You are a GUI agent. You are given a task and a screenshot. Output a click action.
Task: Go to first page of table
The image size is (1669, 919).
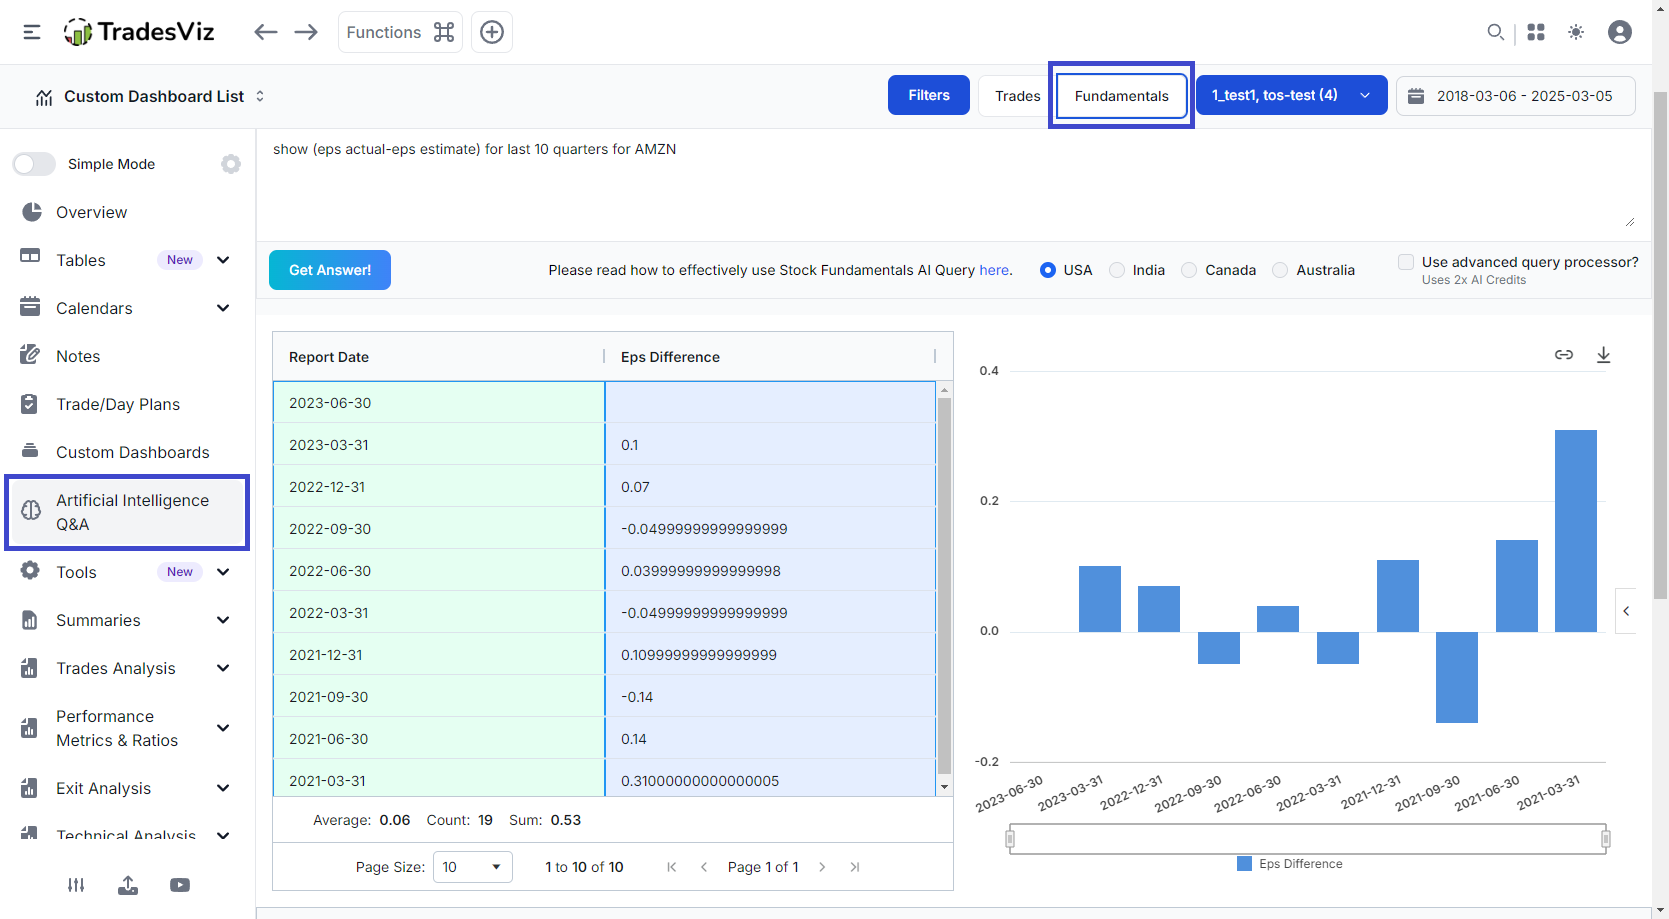pyautogui.click(x=672, y=867)
